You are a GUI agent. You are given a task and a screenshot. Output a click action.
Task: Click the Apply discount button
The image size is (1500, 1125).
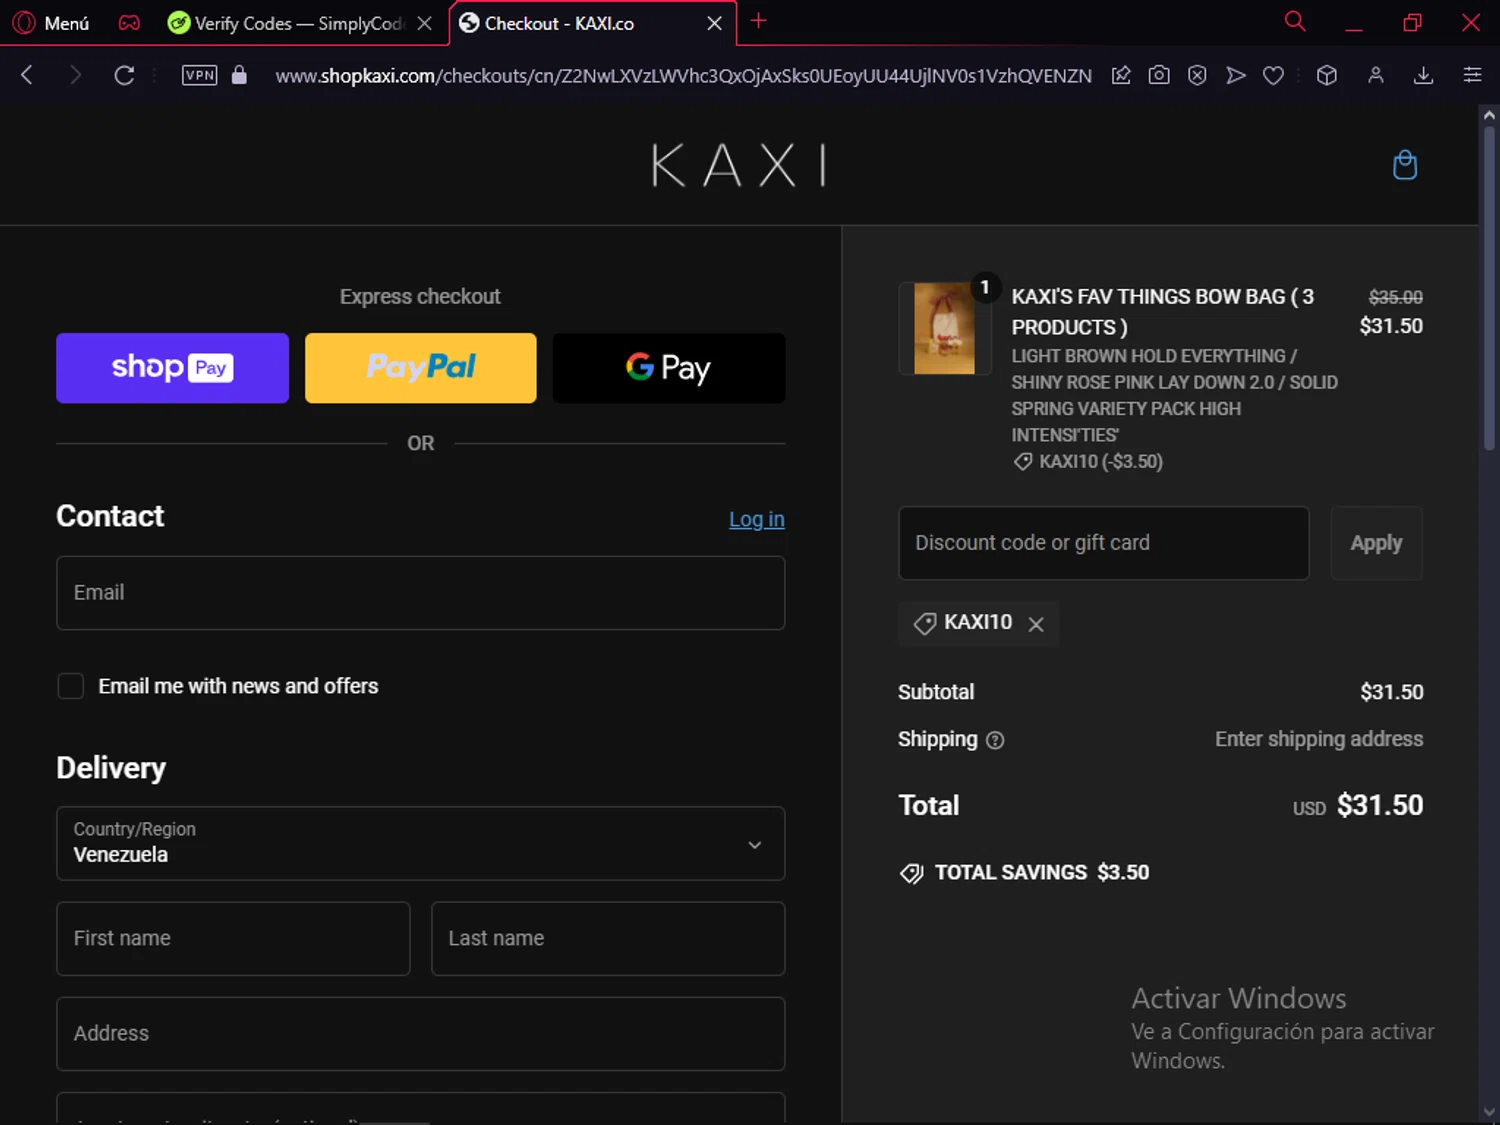click(1376, 543)
